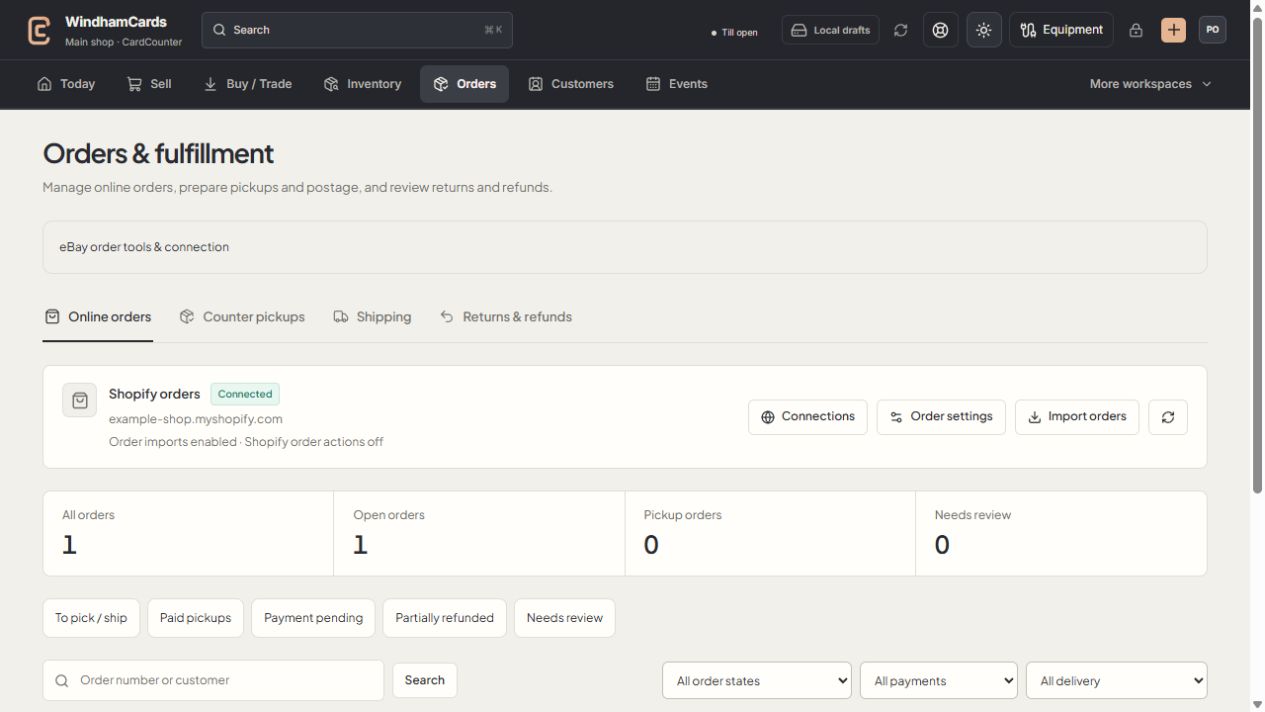Apply Partially refunded filter

click(x=444, y=618)
